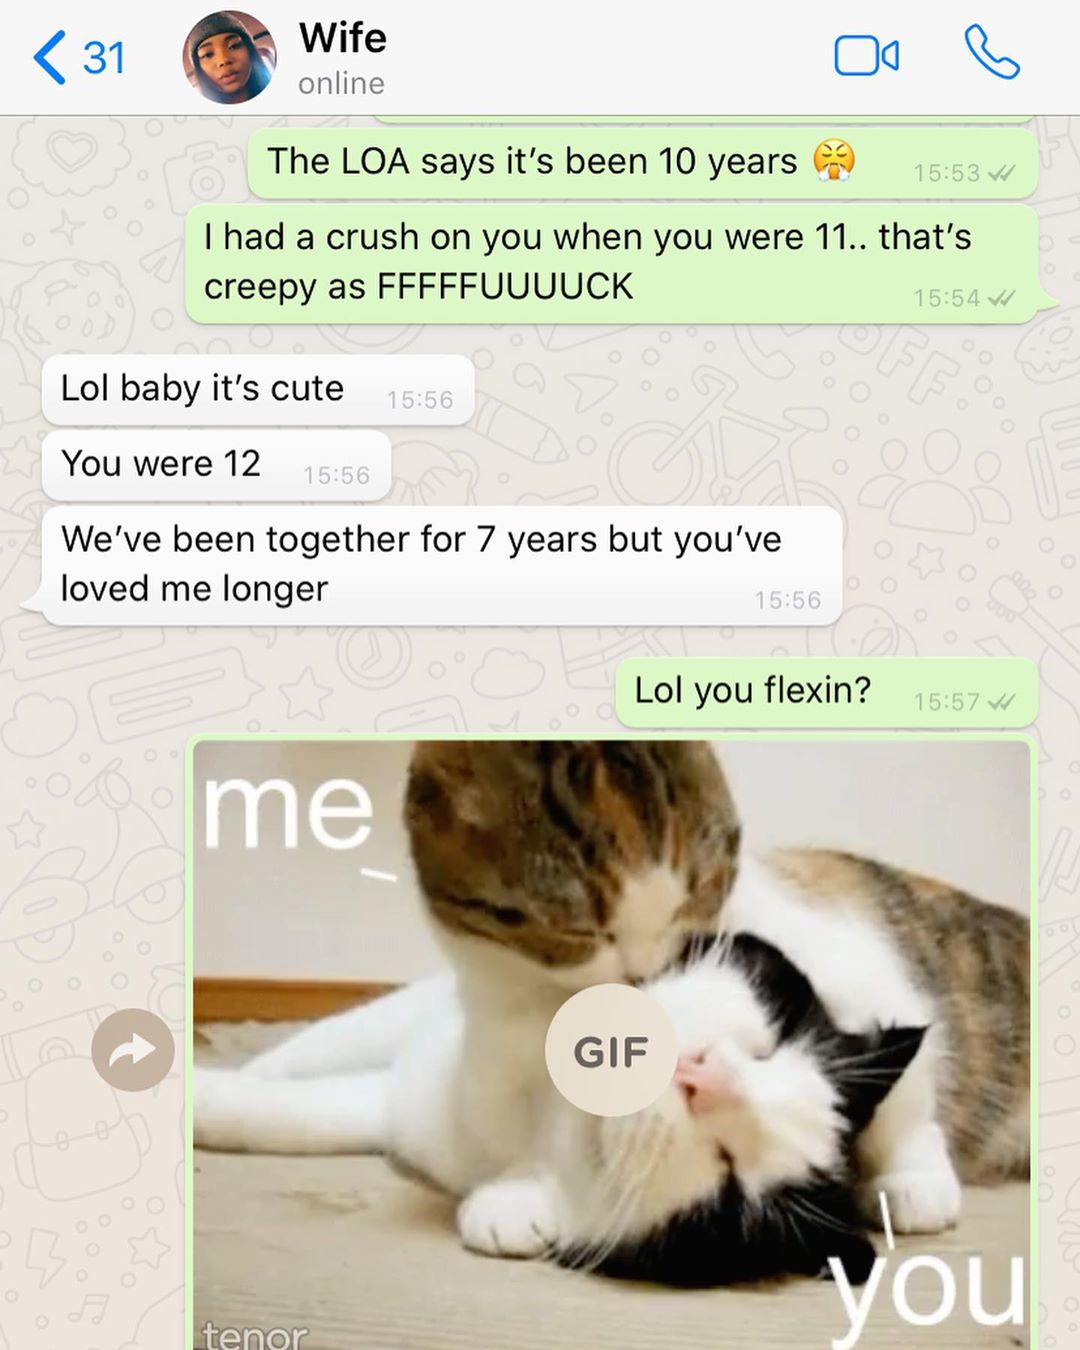Open the cat GIF image preview
Viewport: 1080px width, 1350px height.
pos(611,1045)
